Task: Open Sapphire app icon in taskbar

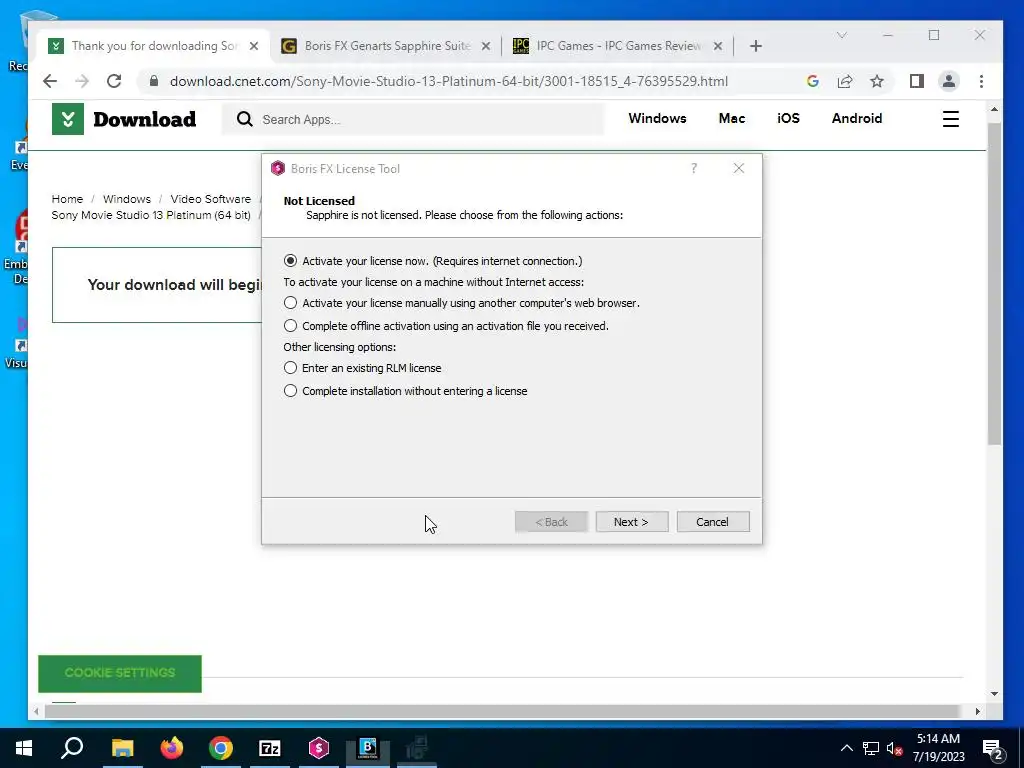Action: [319, 748]
